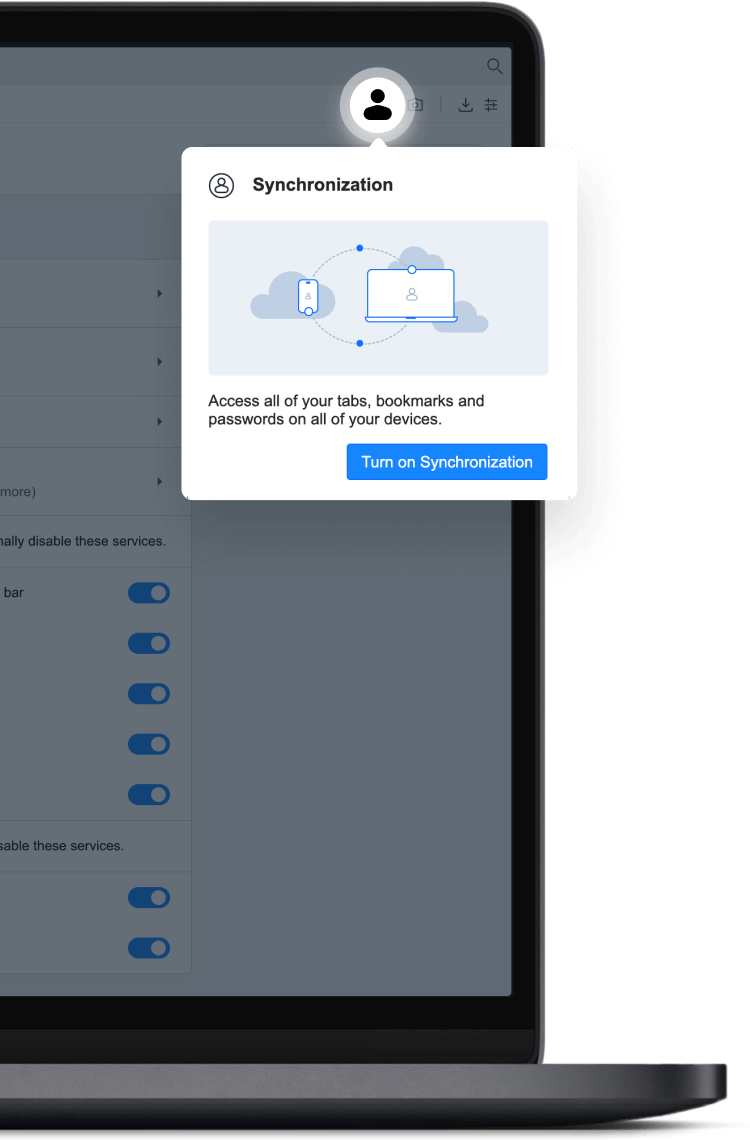Click the camera capture icon in toolbar

click(416, 105)
